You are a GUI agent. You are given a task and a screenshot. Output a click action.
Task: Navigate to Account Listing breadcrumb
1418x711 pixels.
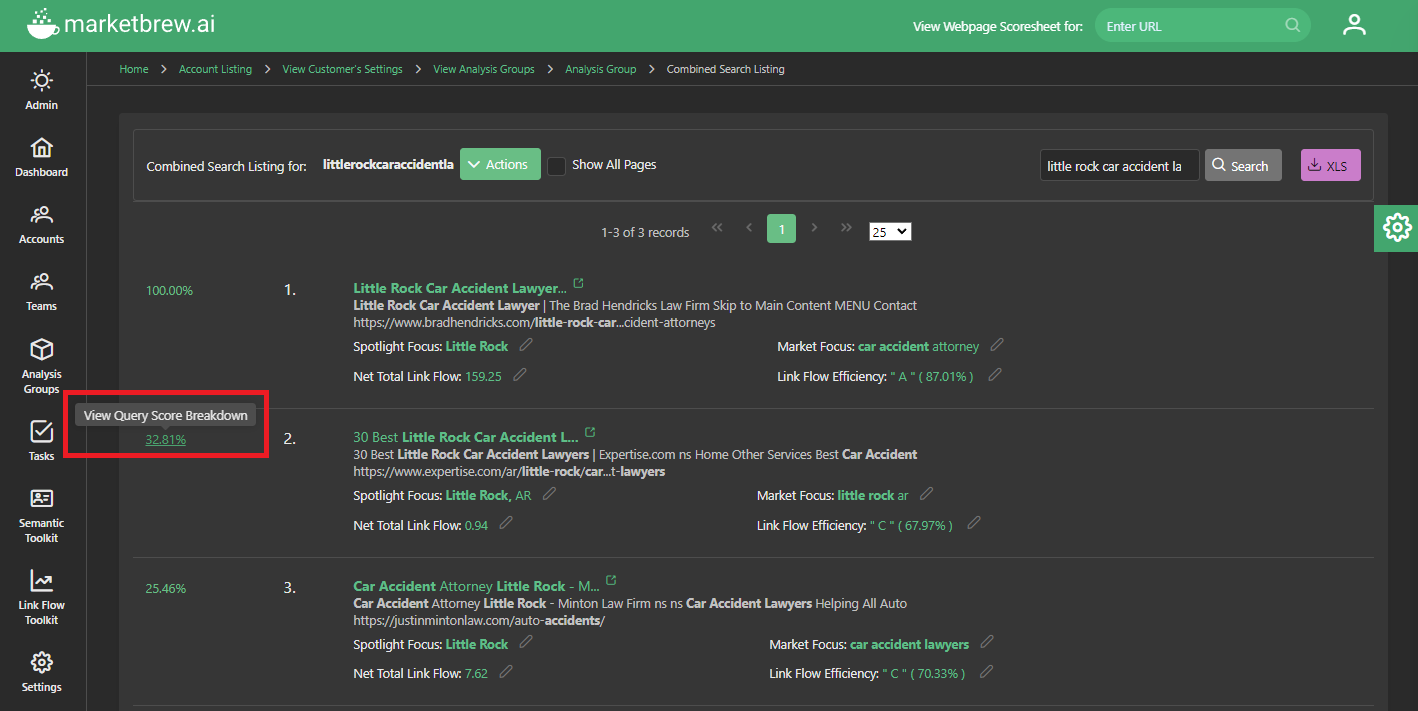(215, 69)
